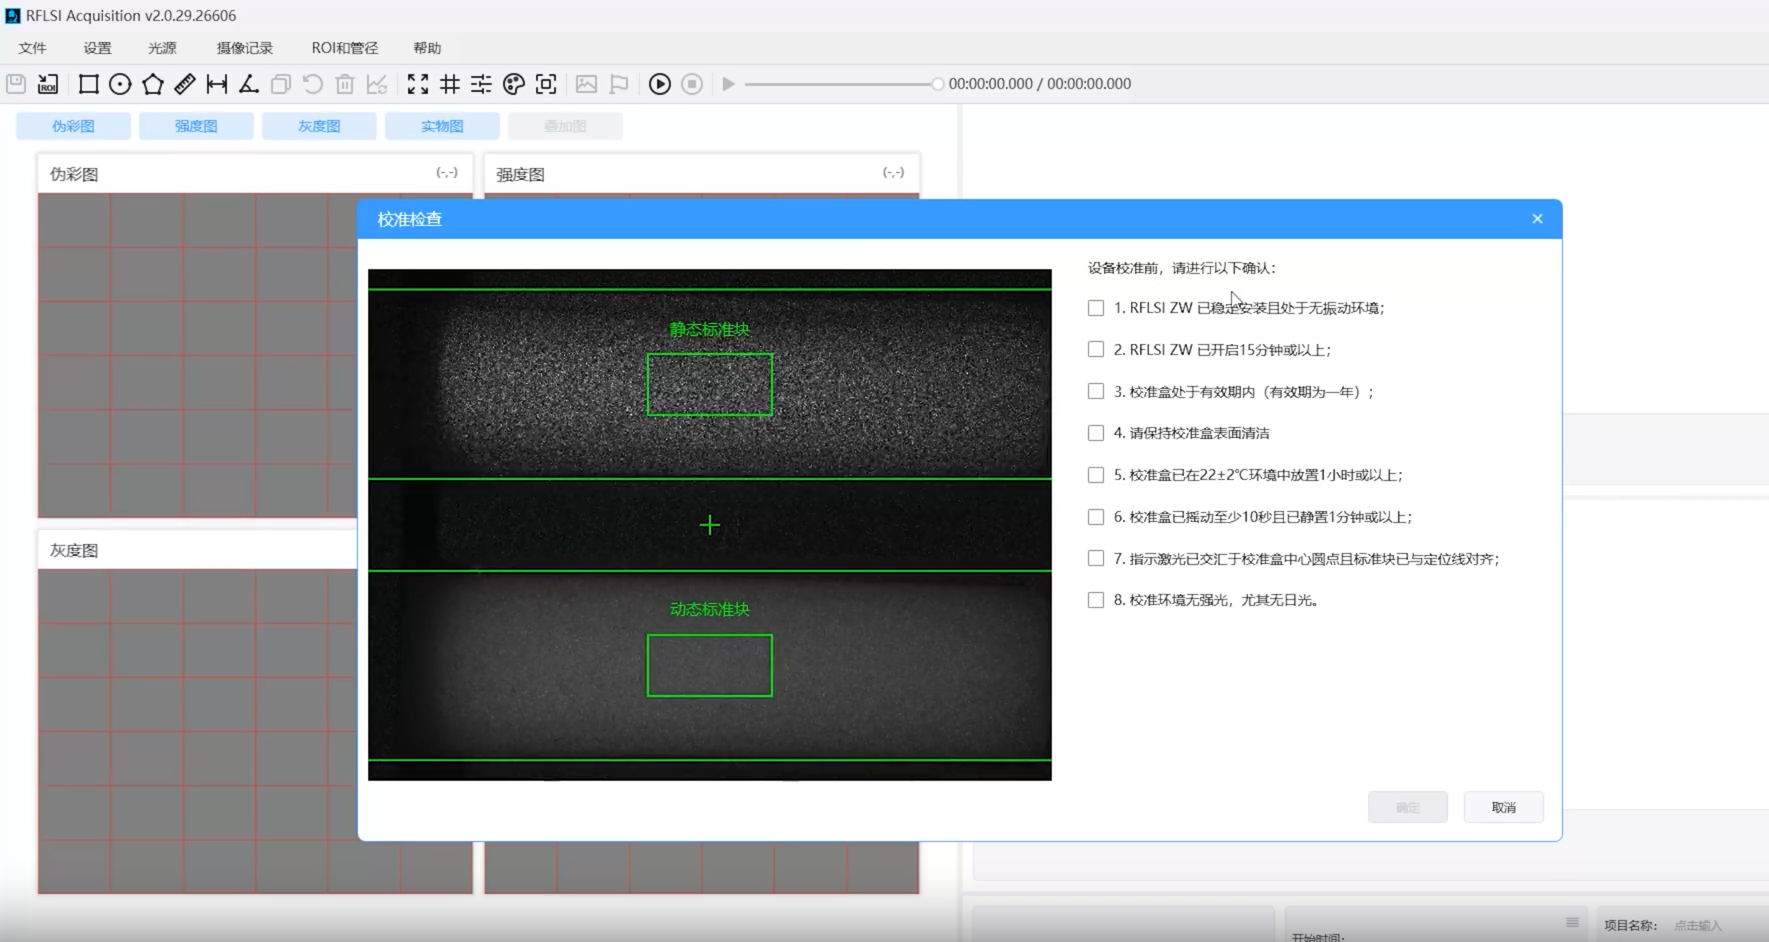1769x942 pixels.
Task: Click the 灰度图 panel title
Action: click(x=74, y=550)
